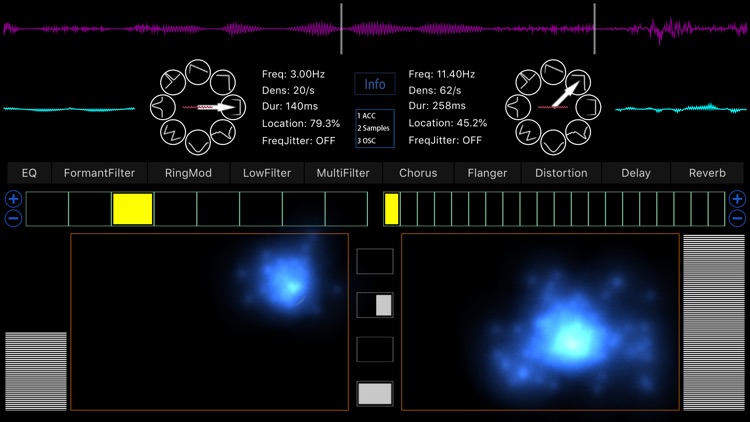Select V-shaped dip envelope on left wheel
Screen dimensions: 750x422
tap(198, 142)
